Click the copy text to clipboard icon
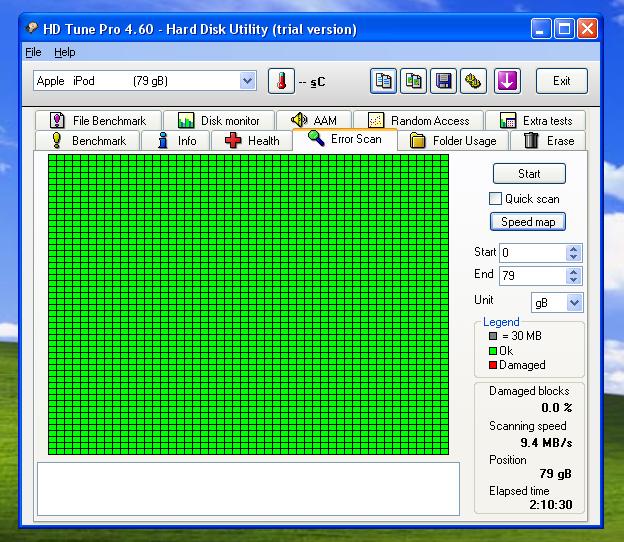The image size is (624, 542). [383, 81]
